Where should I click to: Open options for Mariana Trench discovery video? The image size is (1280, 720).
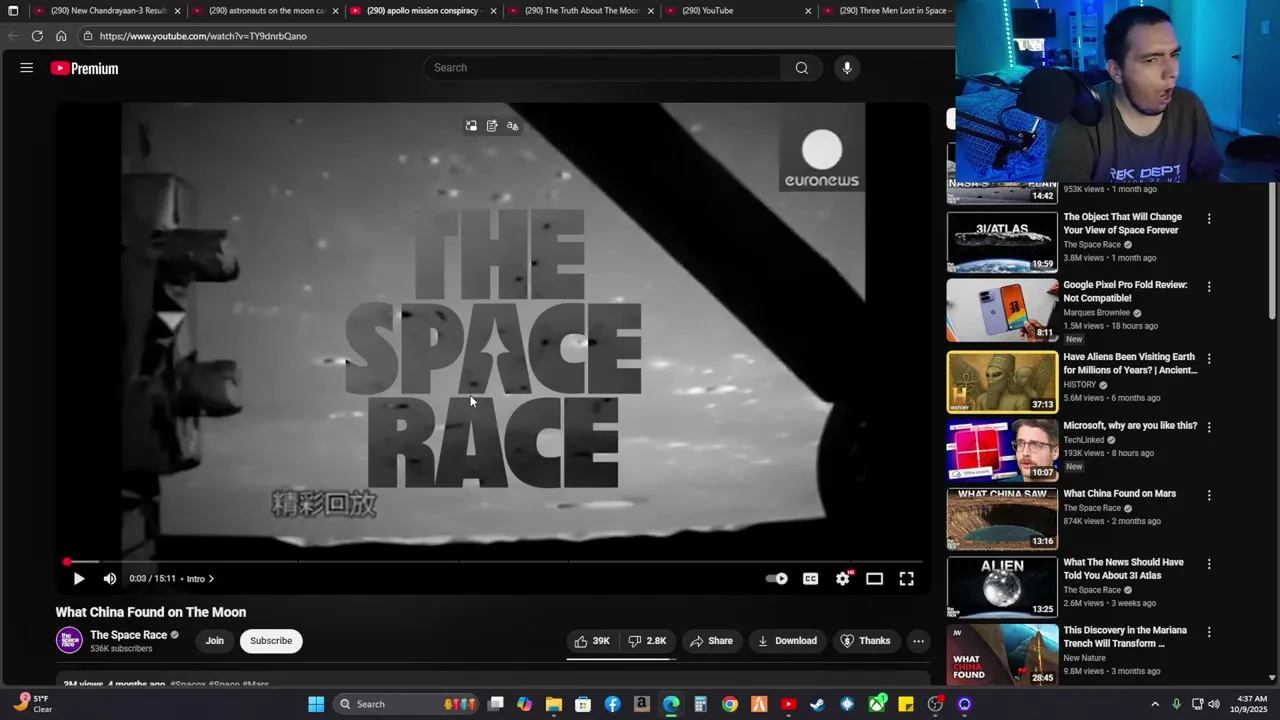[1209, 633]
